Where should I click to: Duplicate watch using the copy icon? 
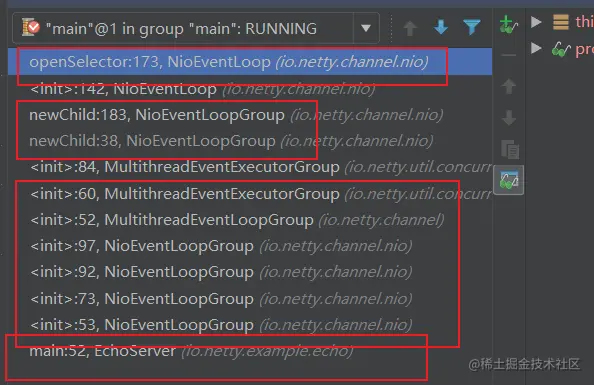point(510,149)
